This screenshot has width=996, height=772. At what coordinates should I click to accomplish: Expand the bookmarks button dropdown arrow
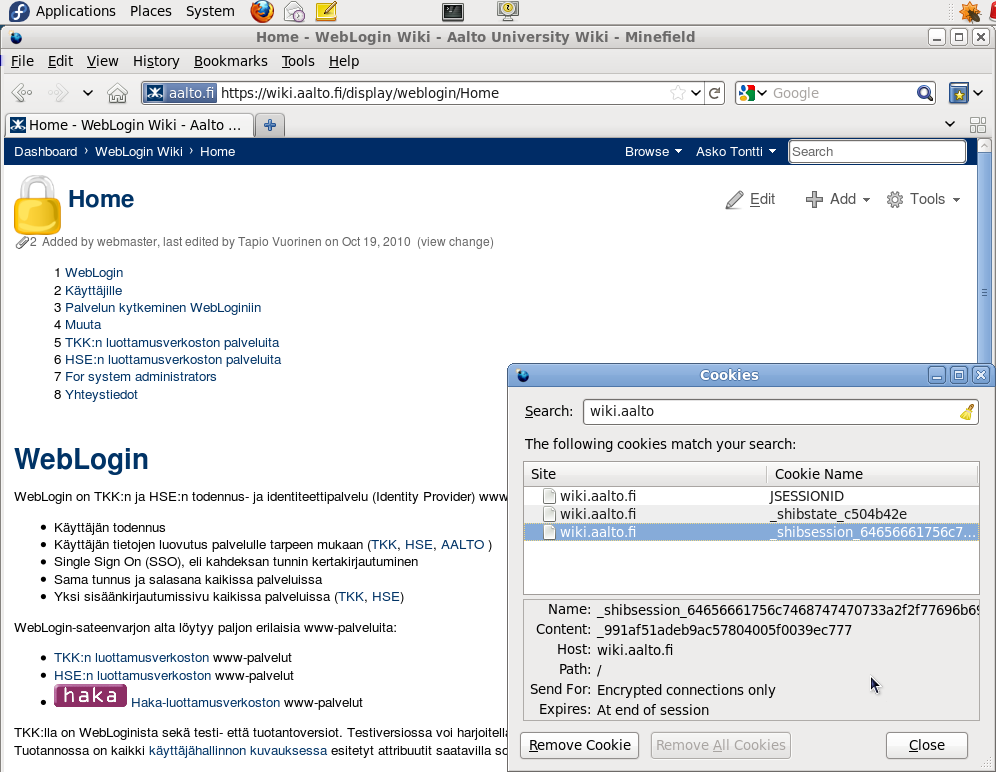978,93
